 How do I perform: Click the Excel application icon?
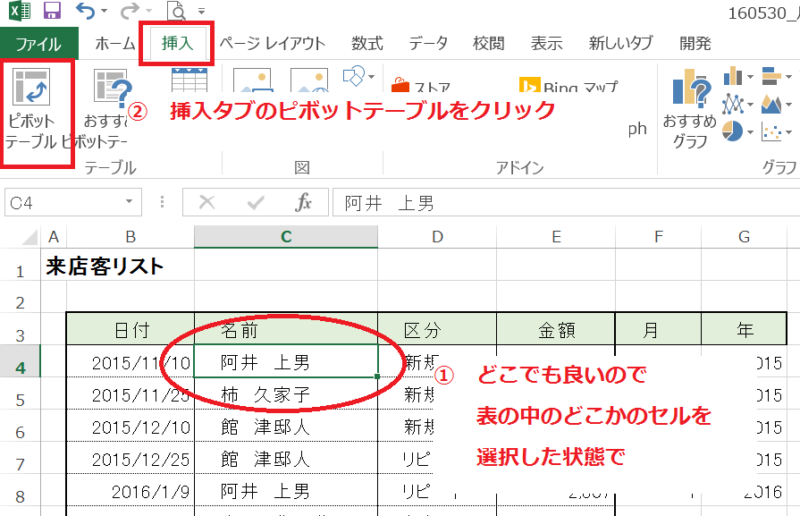pos(20,10)
